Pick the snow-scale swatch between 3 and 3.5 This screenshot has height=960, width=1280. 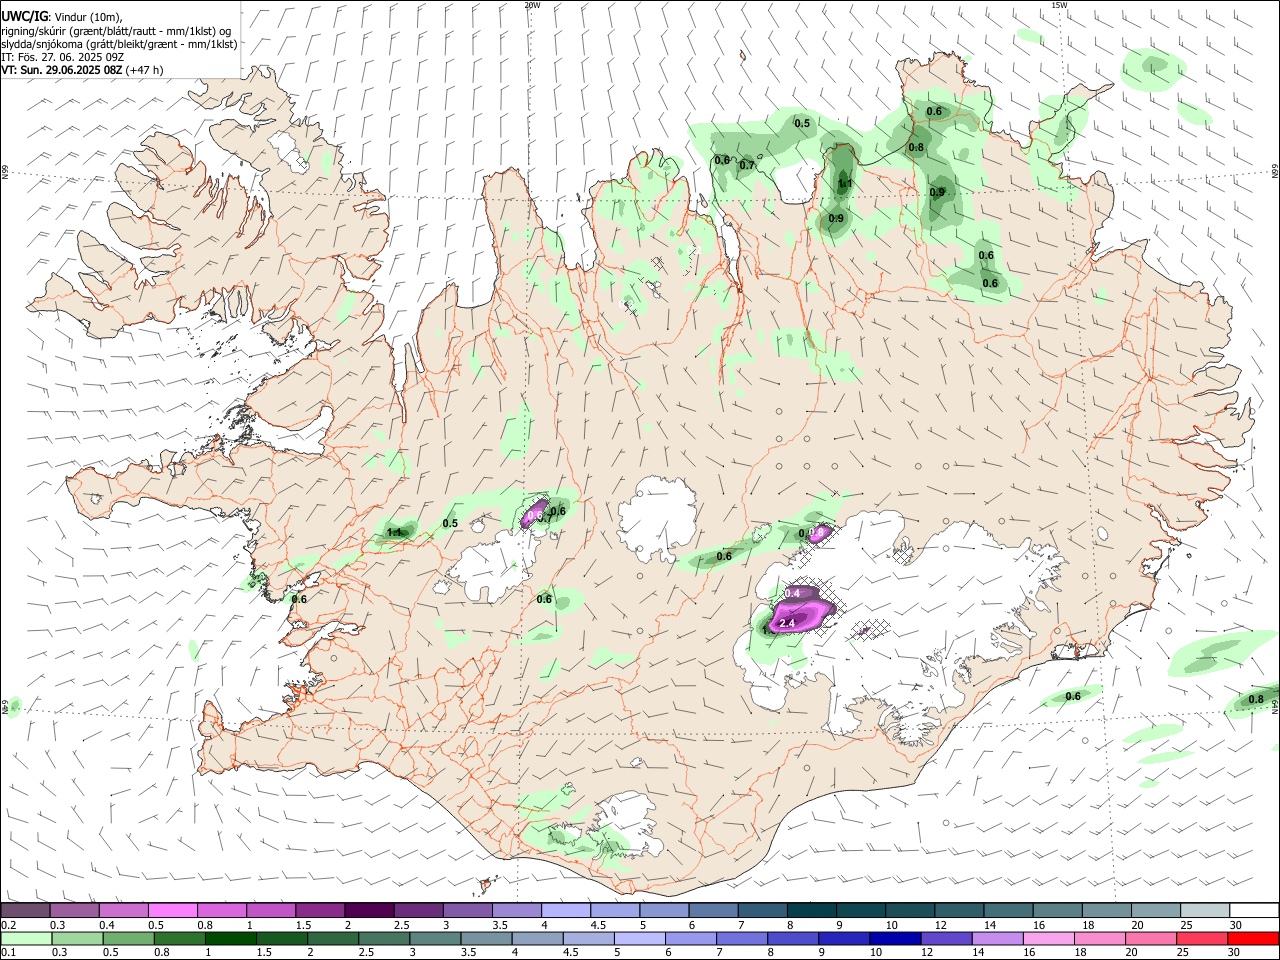(466, 910)
